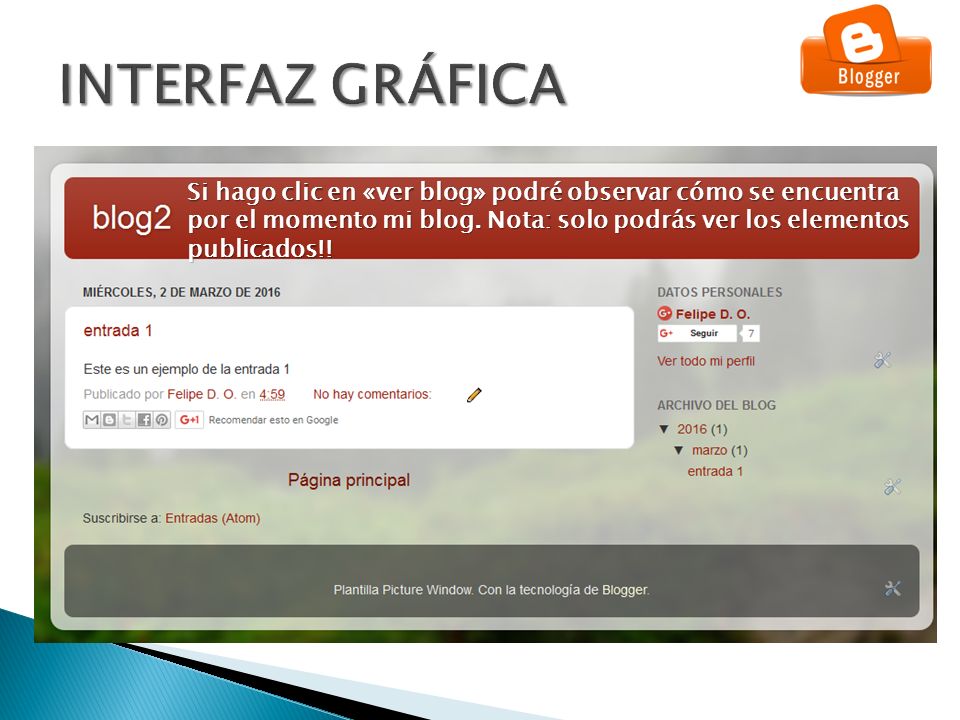Click 'Recomendar esto en Google' text
This screenshot has width=960, height=720.
pyautogui.click(x=273, y=420)
